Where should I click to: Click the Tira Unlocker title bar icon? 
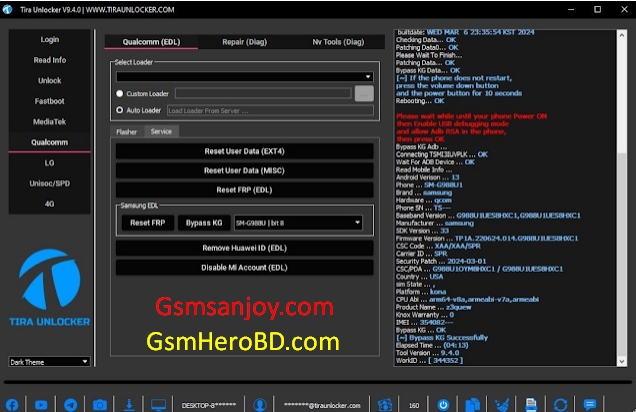(x=7, y=9)
